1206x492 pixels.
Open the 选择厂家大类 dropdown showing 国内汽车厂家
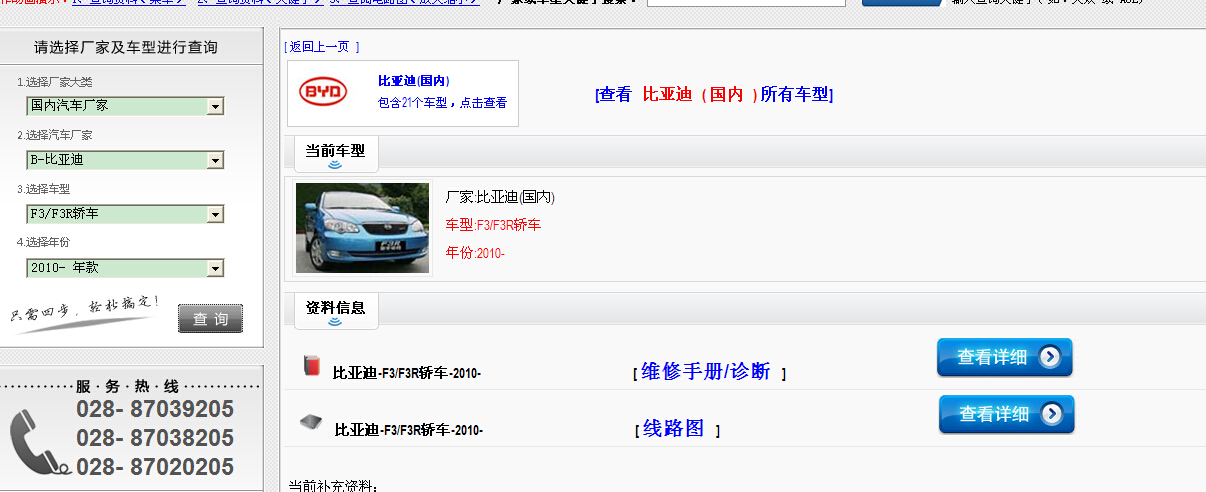pyautogui.click(x=125, y=105)
